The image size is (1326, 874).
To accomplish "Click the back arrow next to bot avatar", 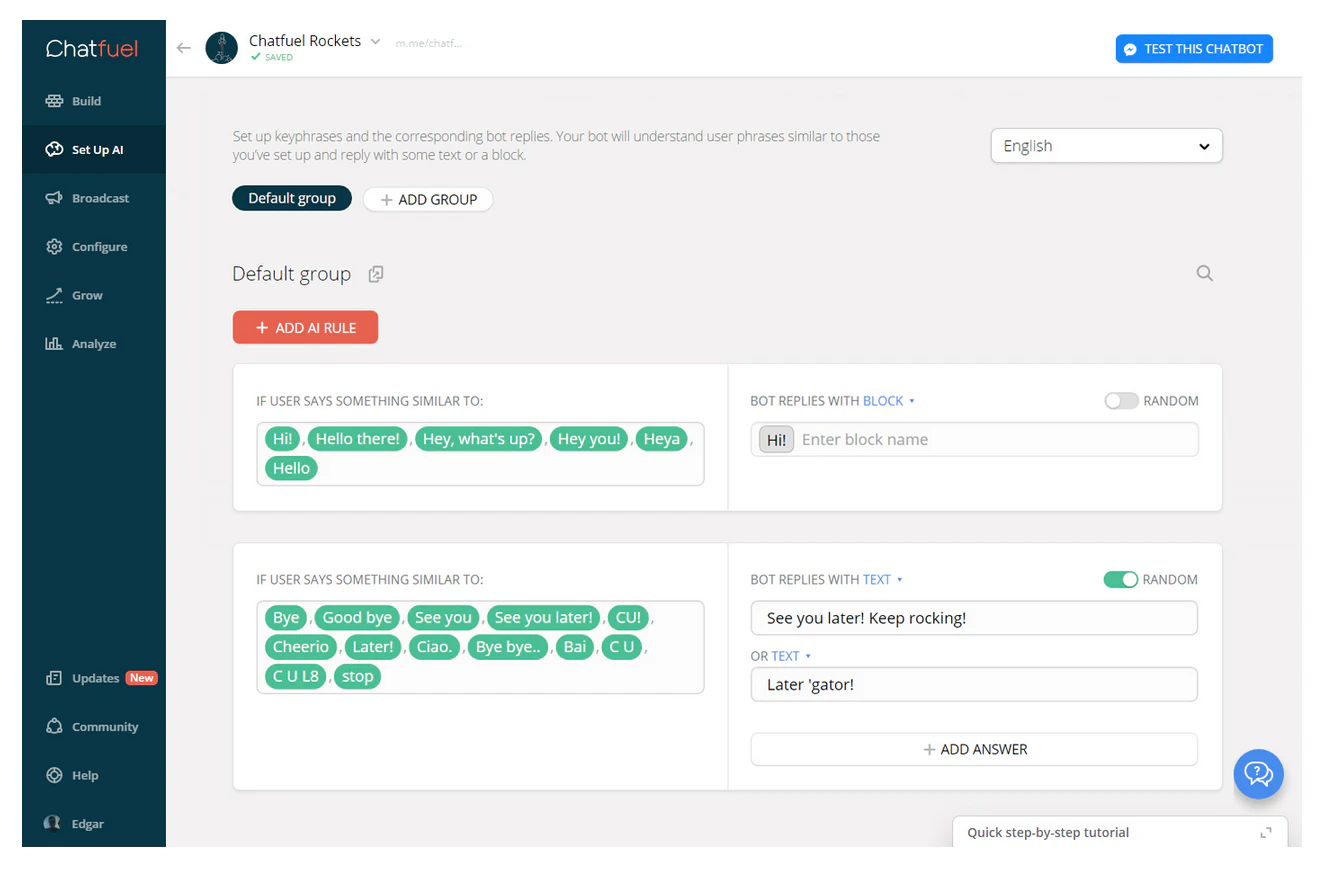I will click(183, 48).
